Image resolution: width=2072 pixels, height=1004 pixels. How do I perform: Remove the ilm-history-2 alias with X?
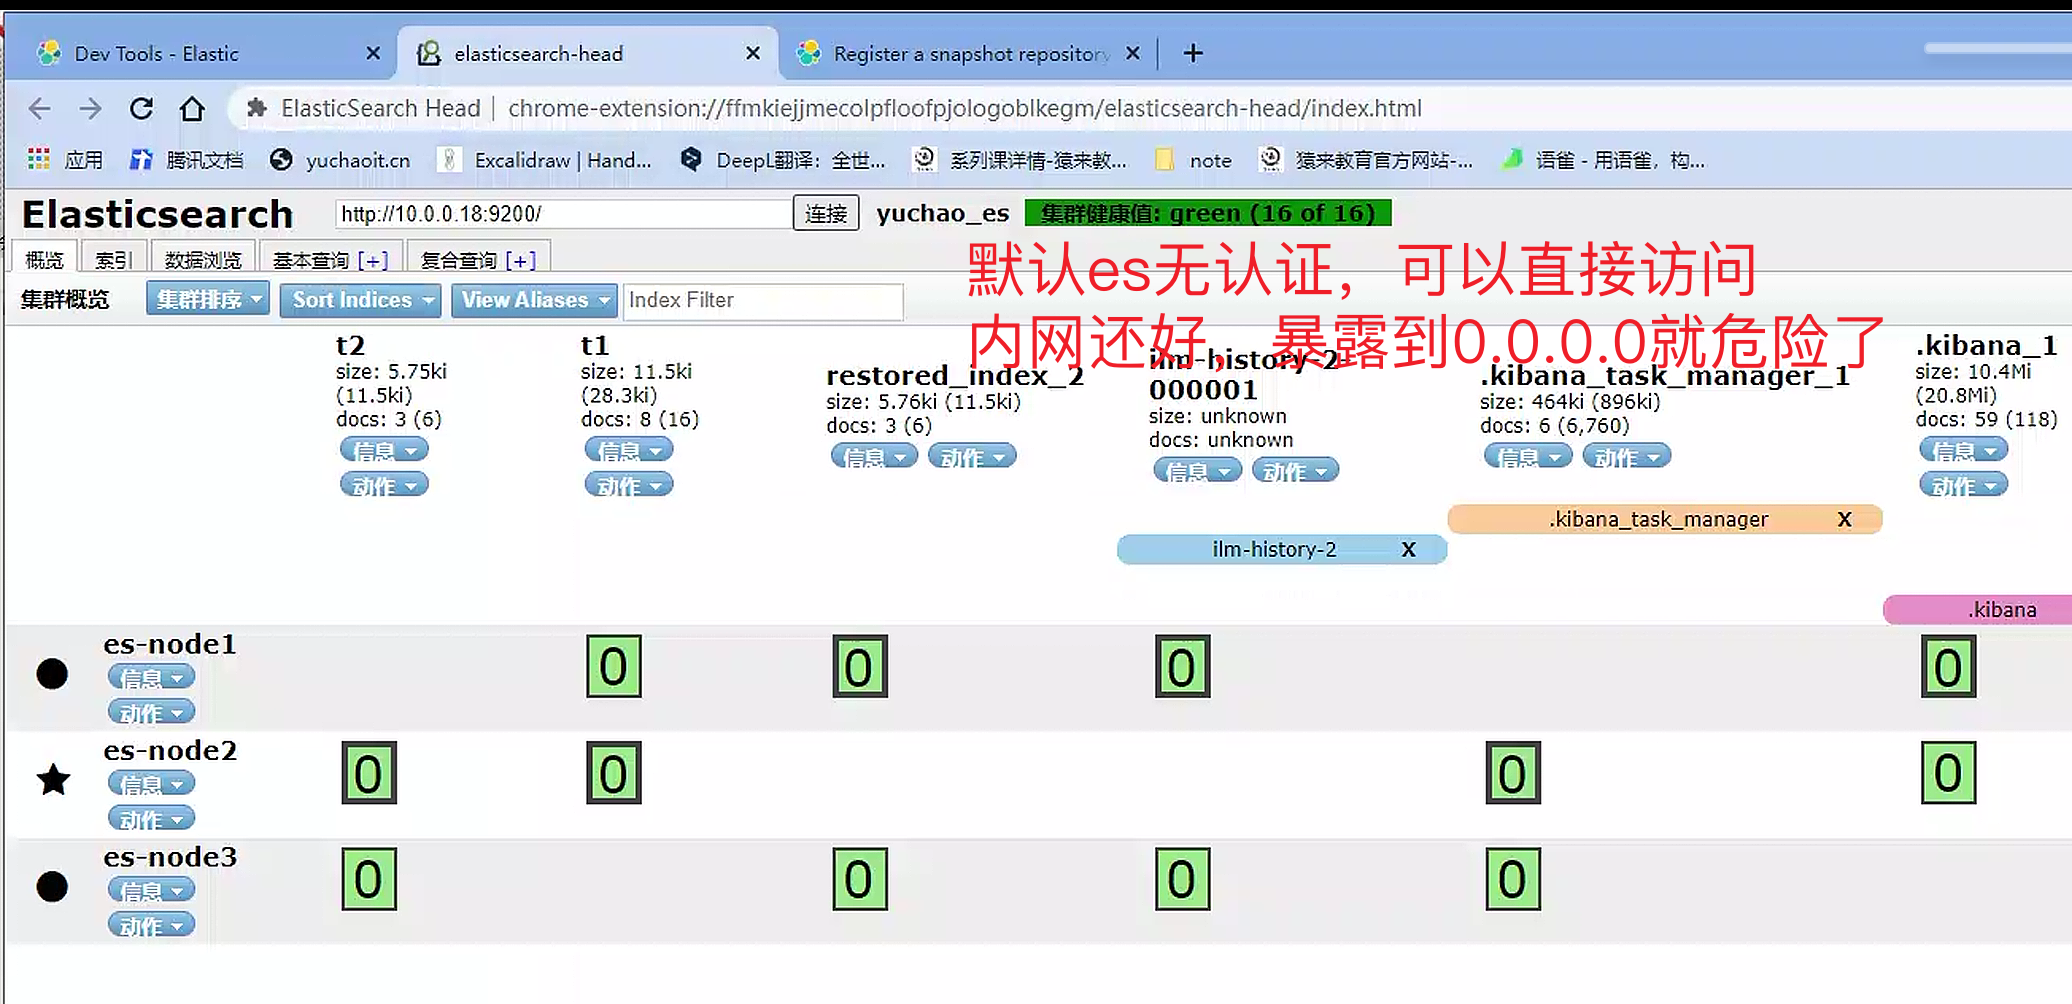[1408, 549]
